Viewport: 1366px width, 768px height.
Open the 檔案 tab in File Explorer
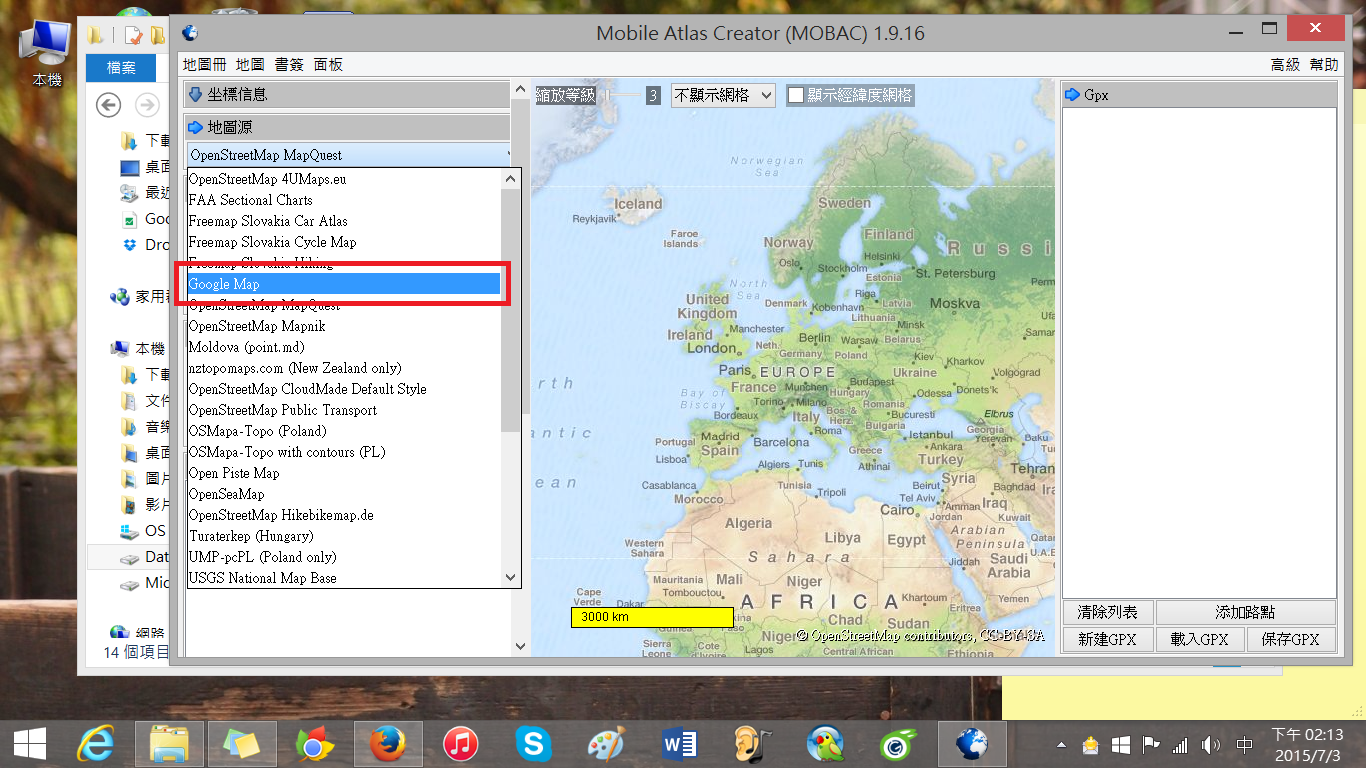(121, 68)
